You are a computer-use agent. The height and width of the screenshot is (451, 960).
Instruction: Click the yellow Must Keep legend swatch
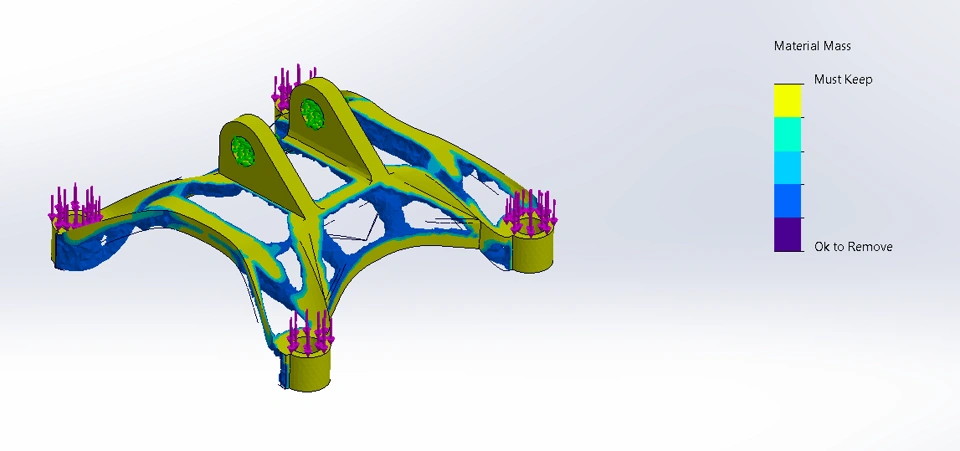pos(788,100)
